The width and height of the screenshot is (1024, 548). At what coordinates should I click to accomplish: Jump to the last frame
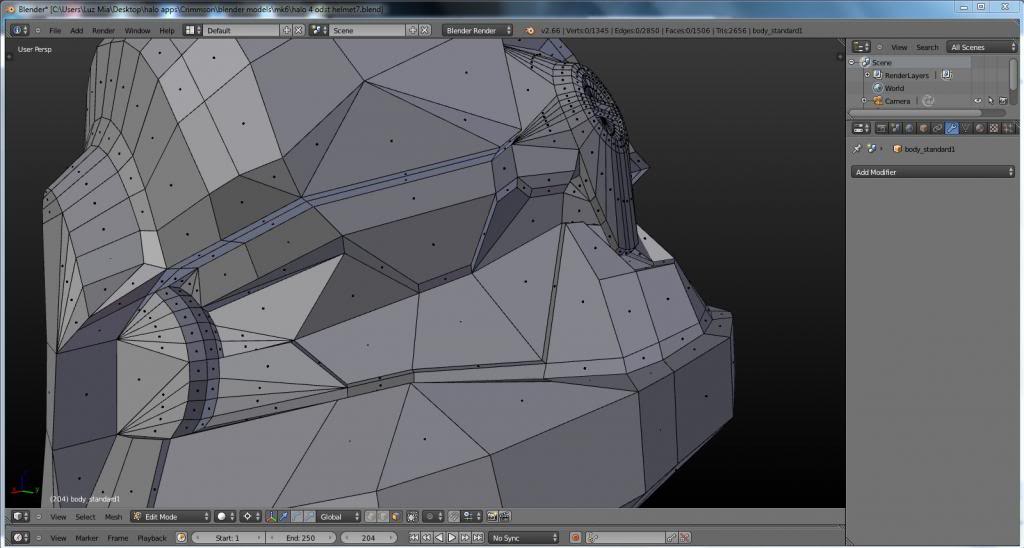pos(478,538)
